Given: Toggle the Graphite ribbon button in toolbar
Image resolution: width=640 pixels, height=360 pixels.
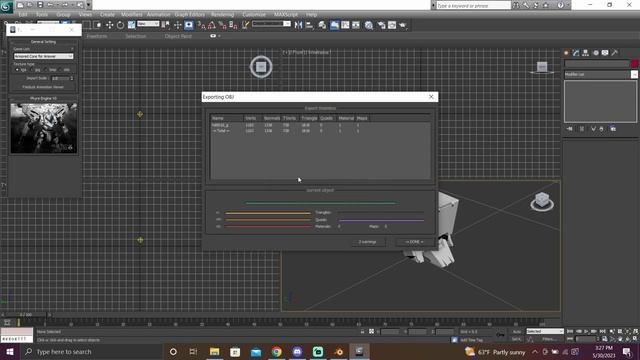Looking at the screenshot, I should [x=334, y=25].
